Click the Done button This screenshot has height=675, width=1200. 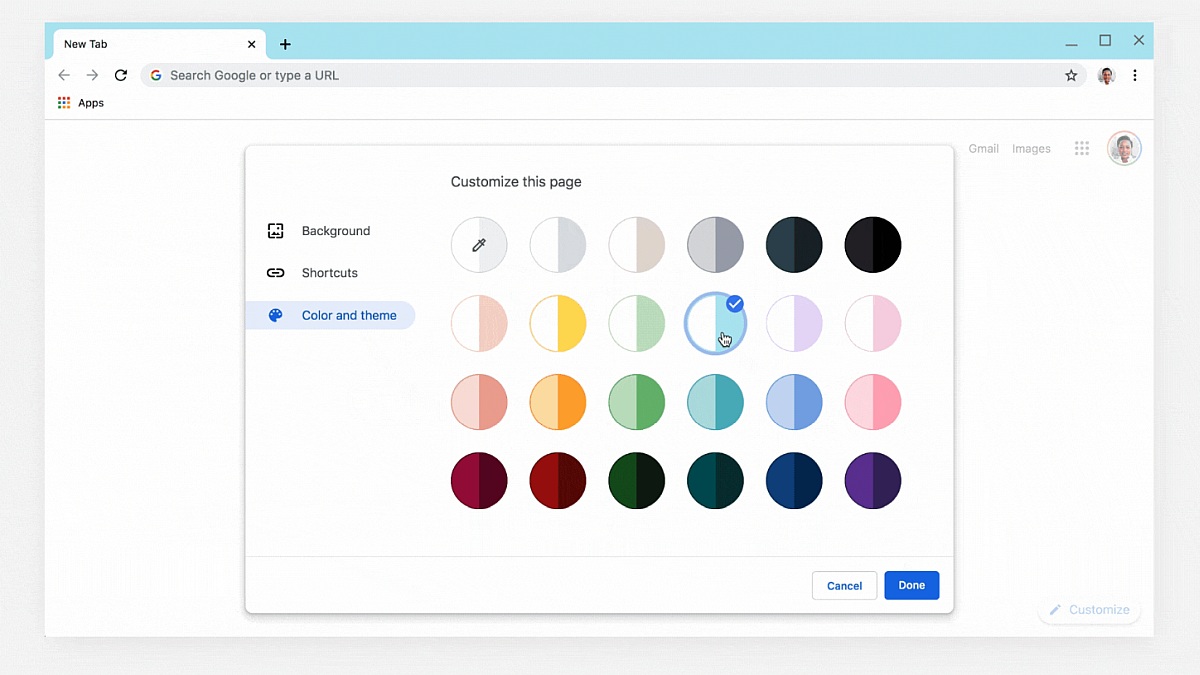pos(911,585)
